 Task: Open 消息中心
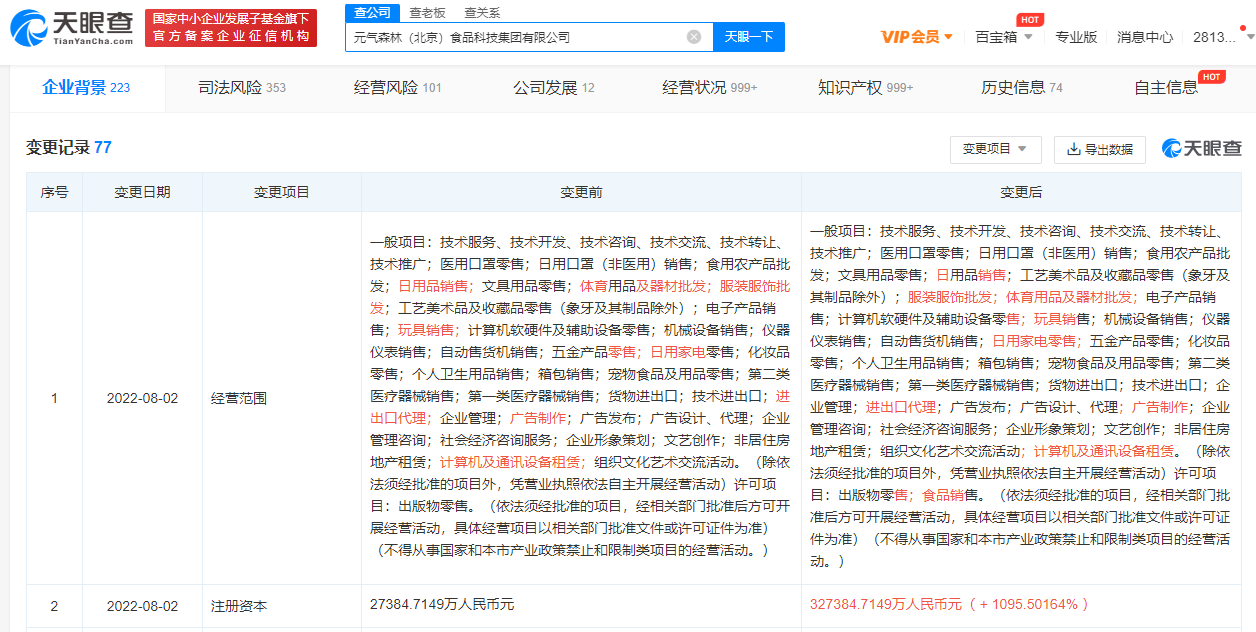coord(1145,37)
